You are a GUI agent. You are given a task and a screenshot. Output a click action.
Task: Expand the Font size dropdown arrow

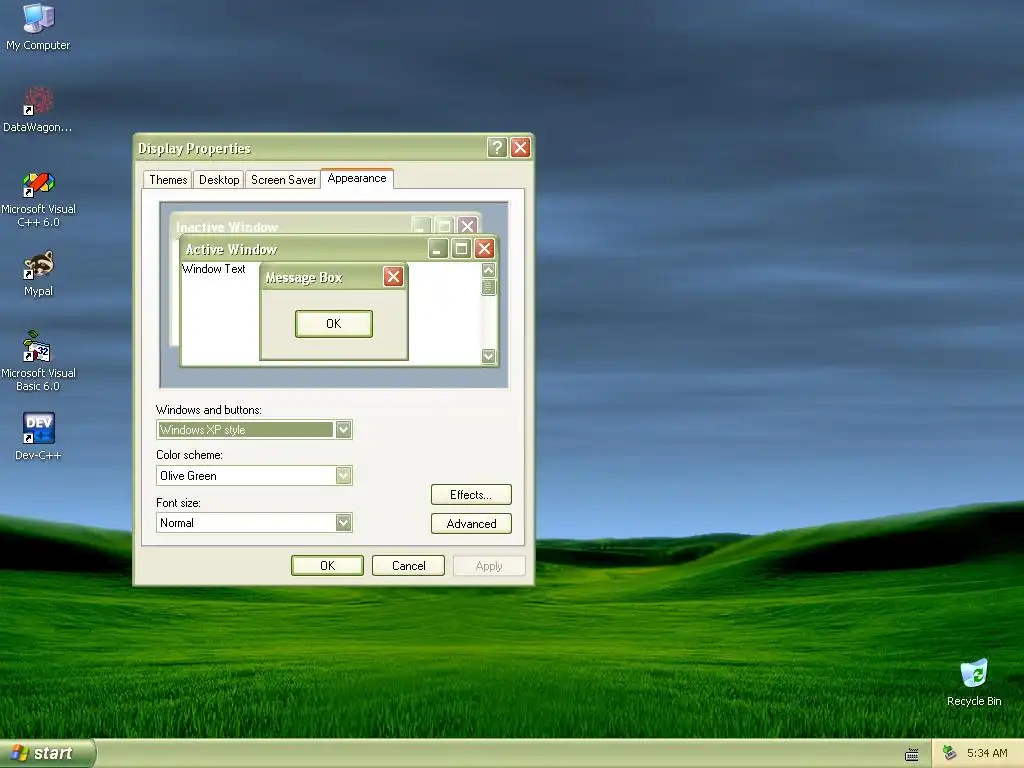click(344, 522)
